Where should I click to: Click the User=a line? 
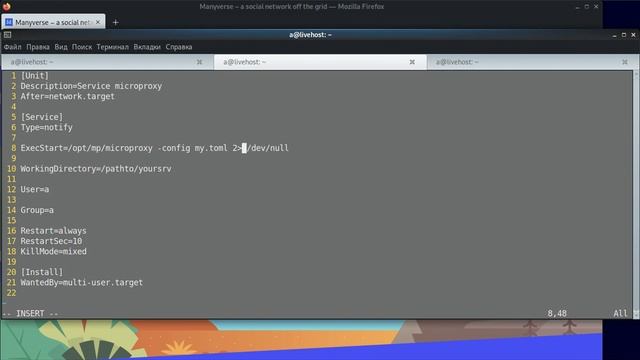(35, 189)
